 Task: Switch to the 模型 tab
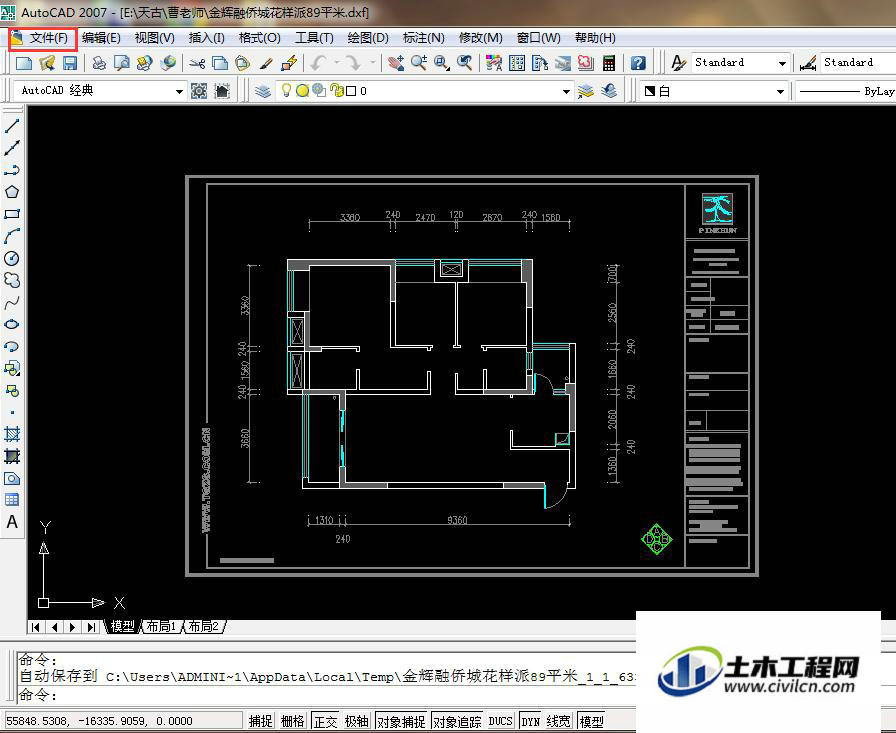(x=122, y=627)
